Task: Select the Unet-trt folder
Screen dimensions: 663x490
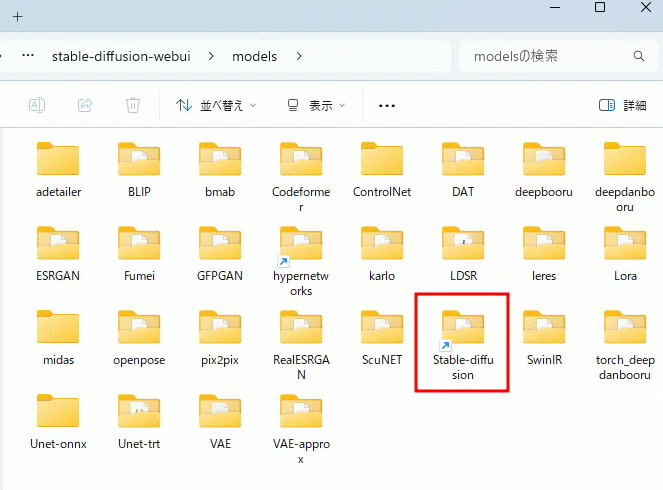Action: [x=139, y=422]
